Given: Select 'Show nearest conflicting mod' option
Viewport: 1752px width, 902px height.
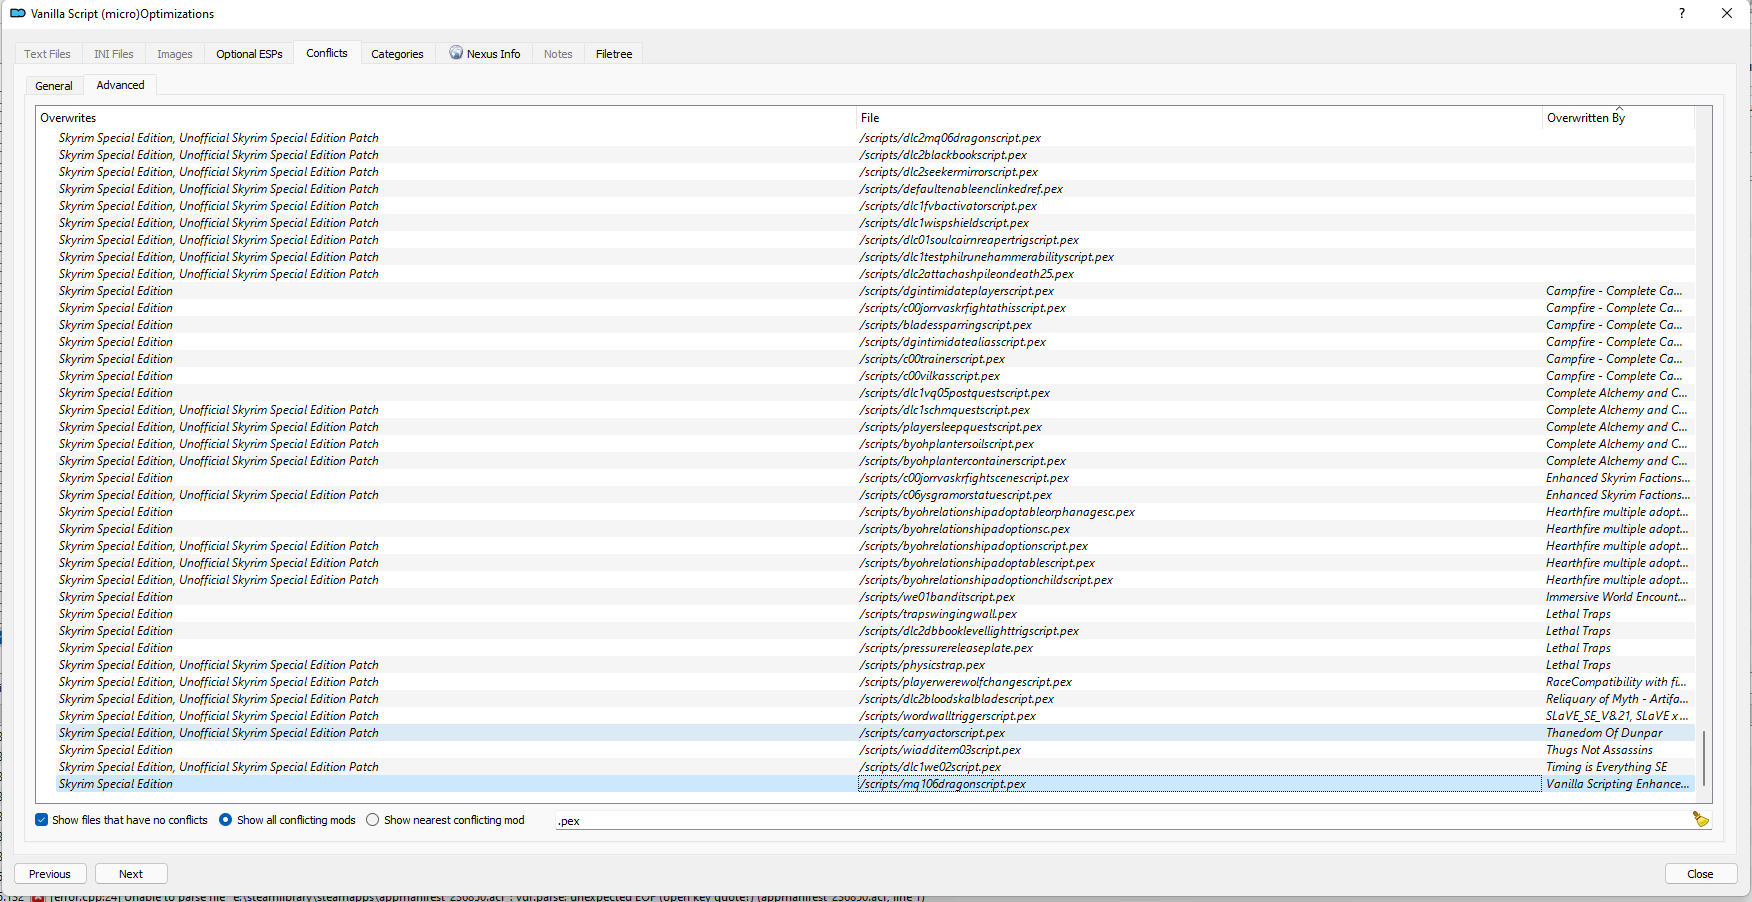Looking at the screenshot, I should tap(445, 820).
